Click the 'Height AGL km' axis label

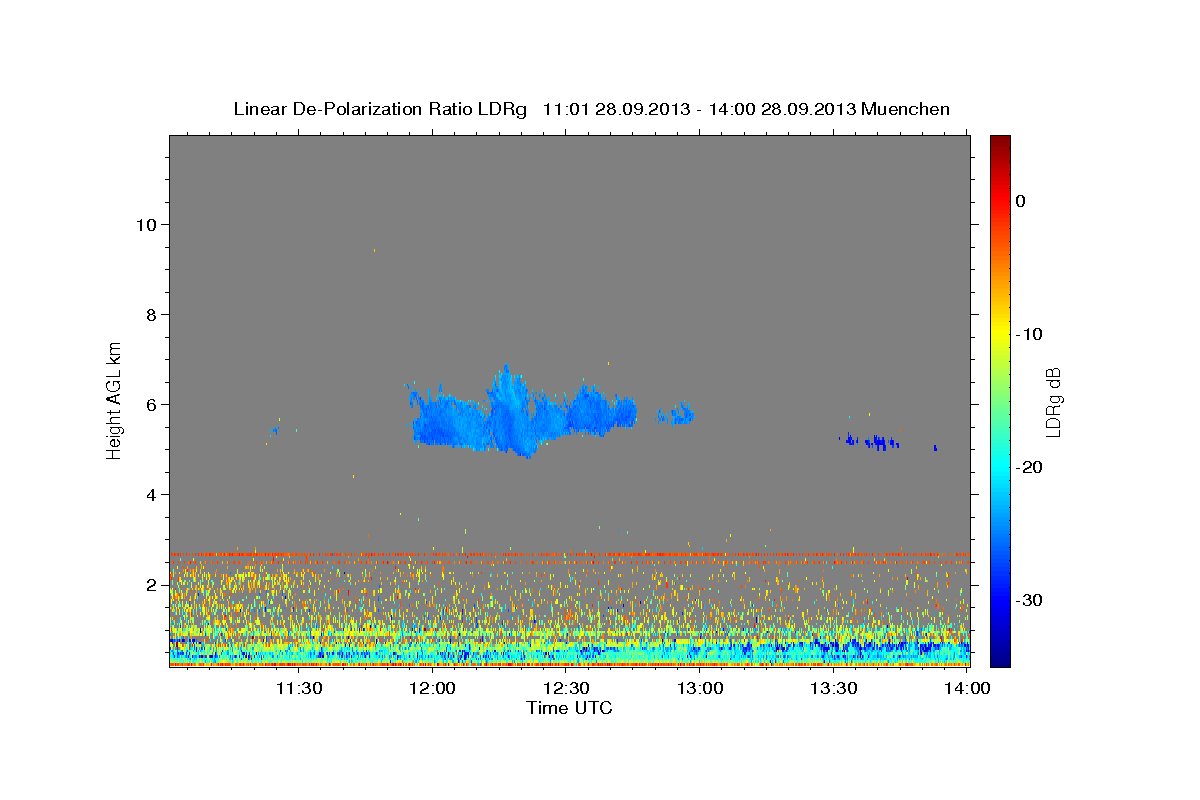click(x=115, y=399)
